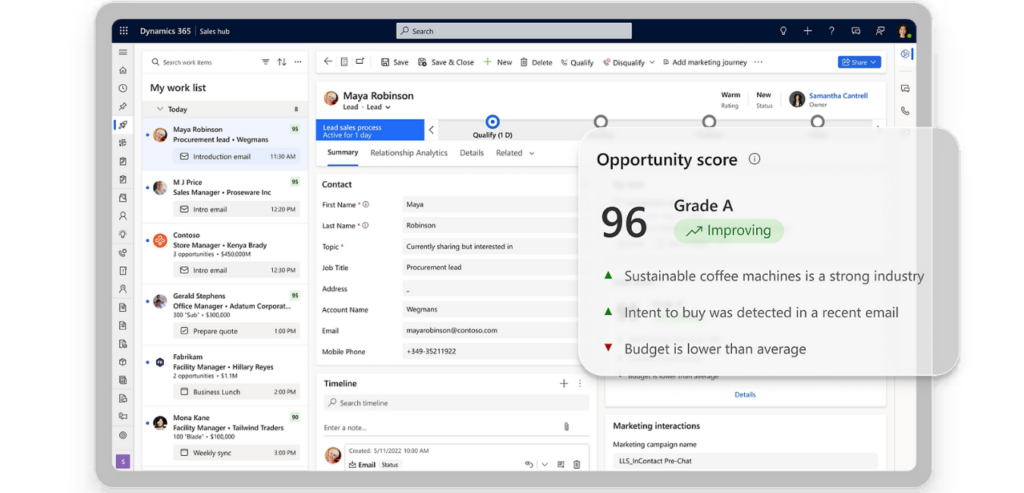Open chat icon in right rail
Viewport: 1024px width, 493px height.
coord(904,88)
